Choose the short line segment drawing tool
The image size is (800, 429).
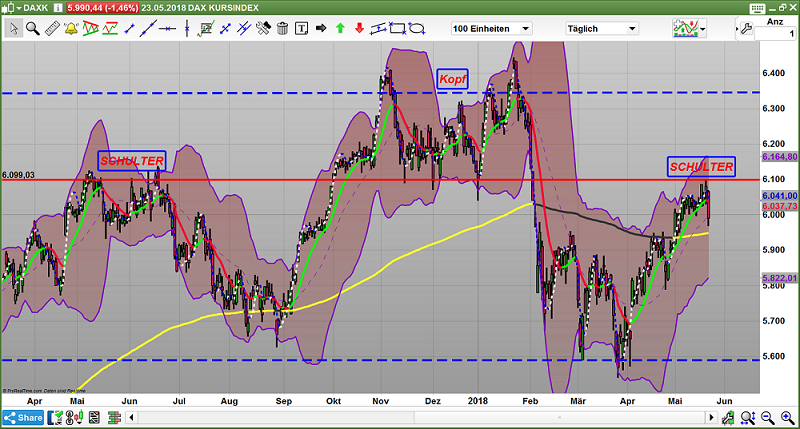pyautogui.click(x=130, y=29)
